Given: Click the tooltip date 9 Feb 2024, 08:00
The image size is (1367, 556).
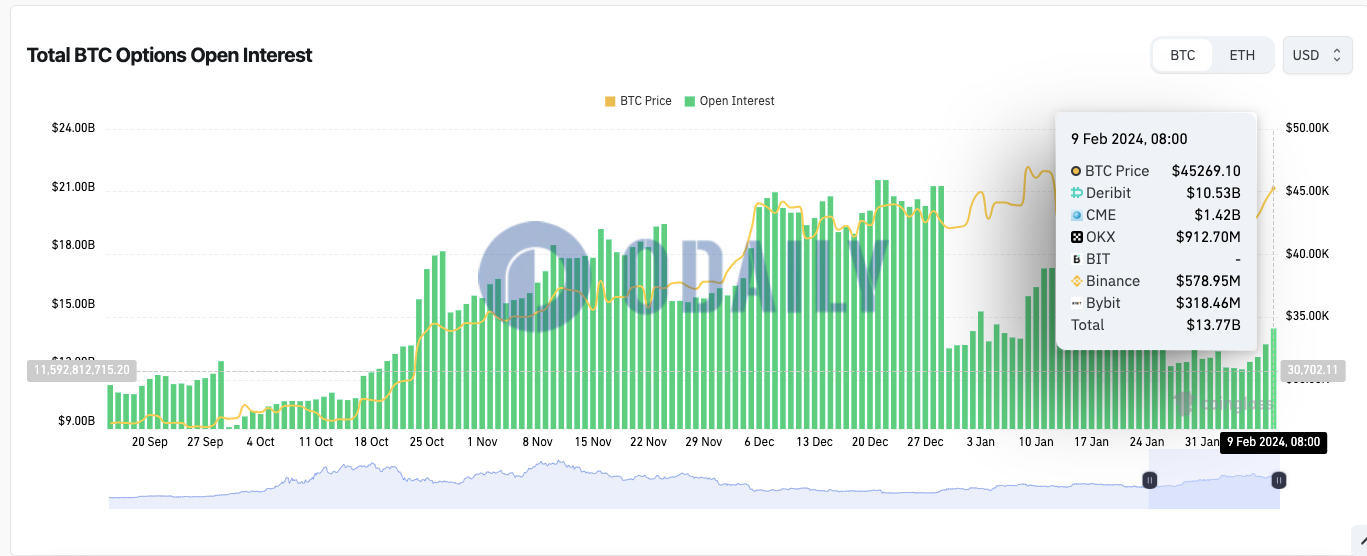Looking at the screenshot, I should coord(1129,139).
